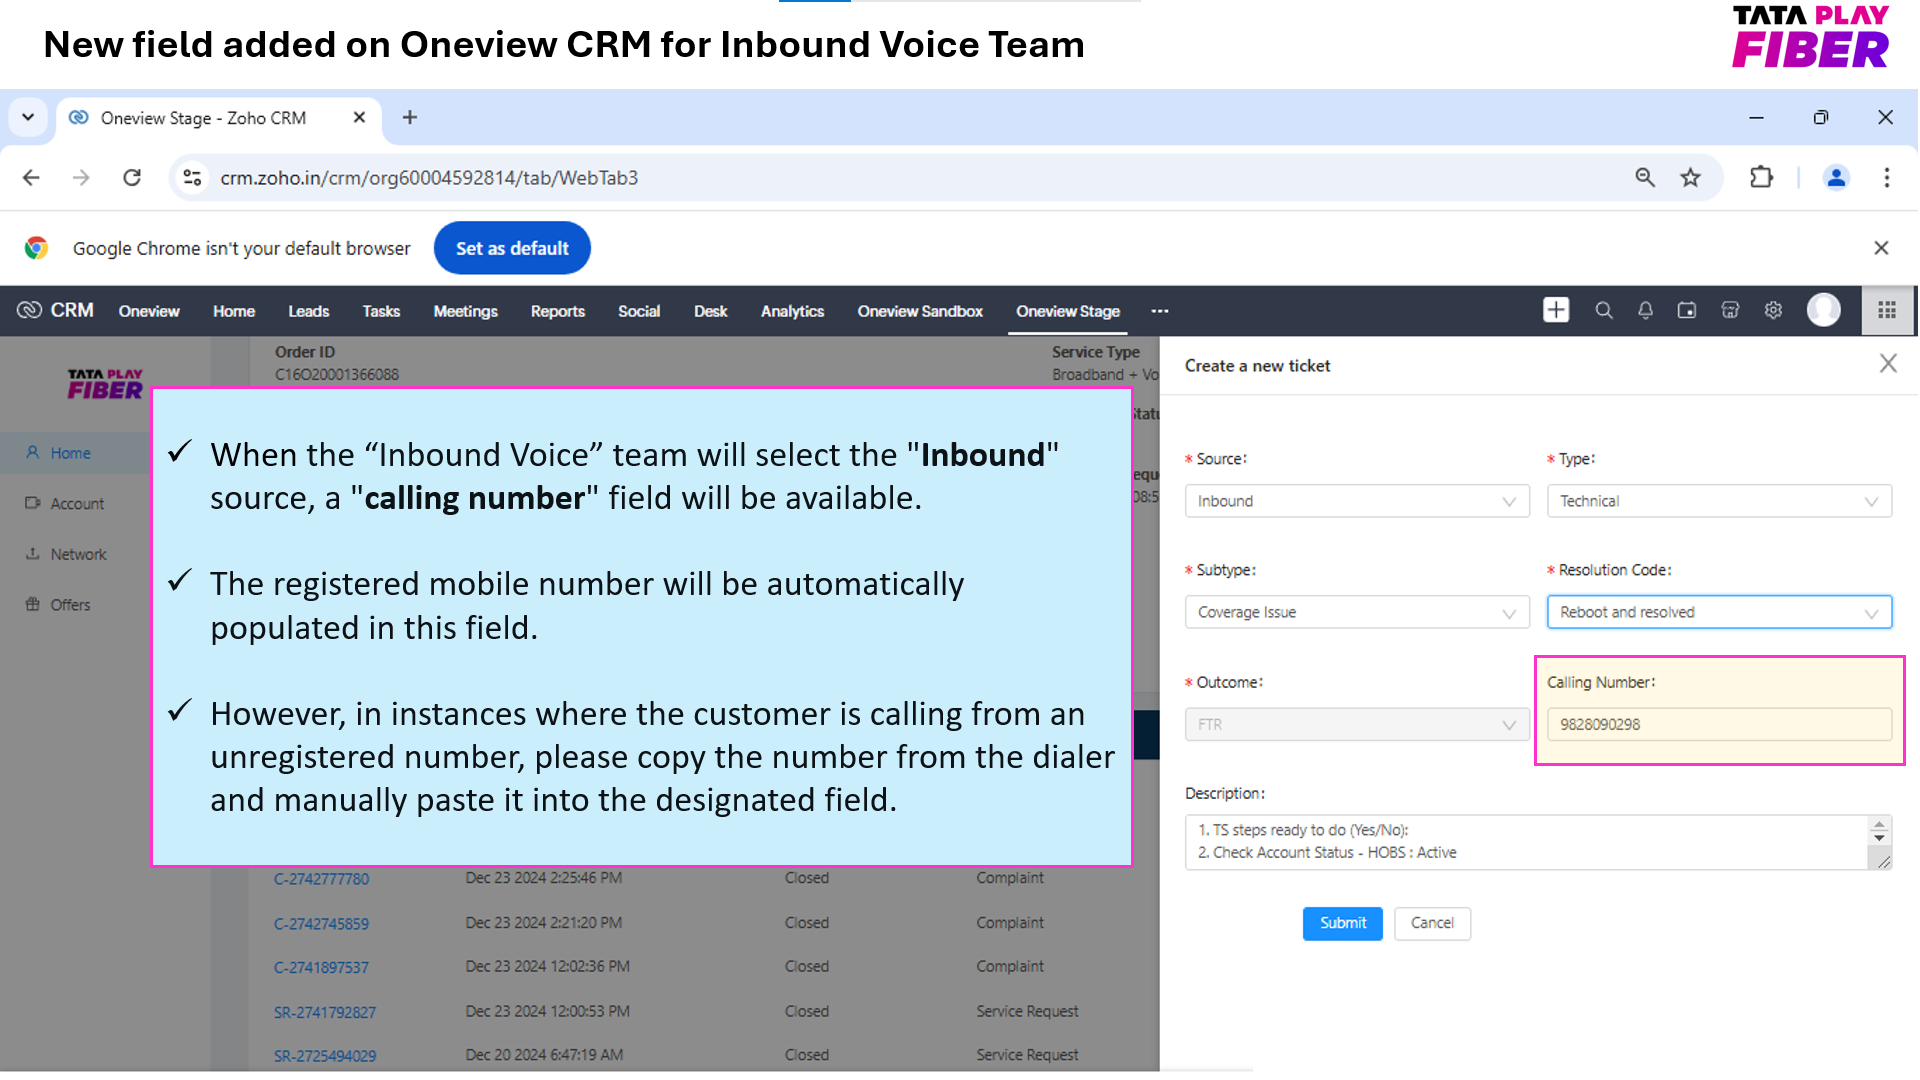Switch to the Leads tab
This screenshot has width=1920, height=1080.
tap(309, 311)
